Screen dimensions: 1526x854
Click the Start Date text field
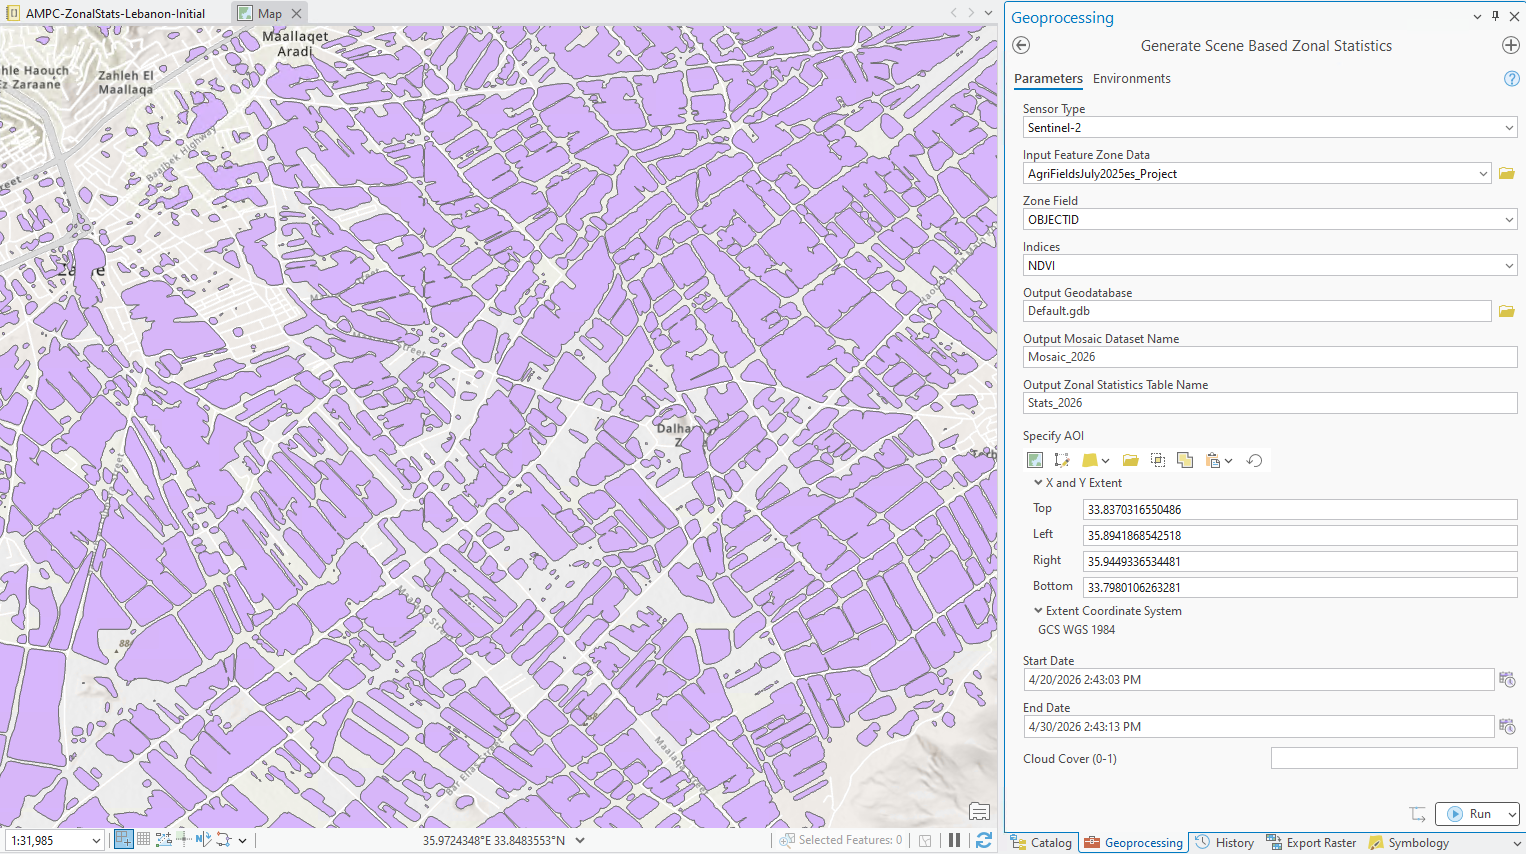pos(1259,680)
